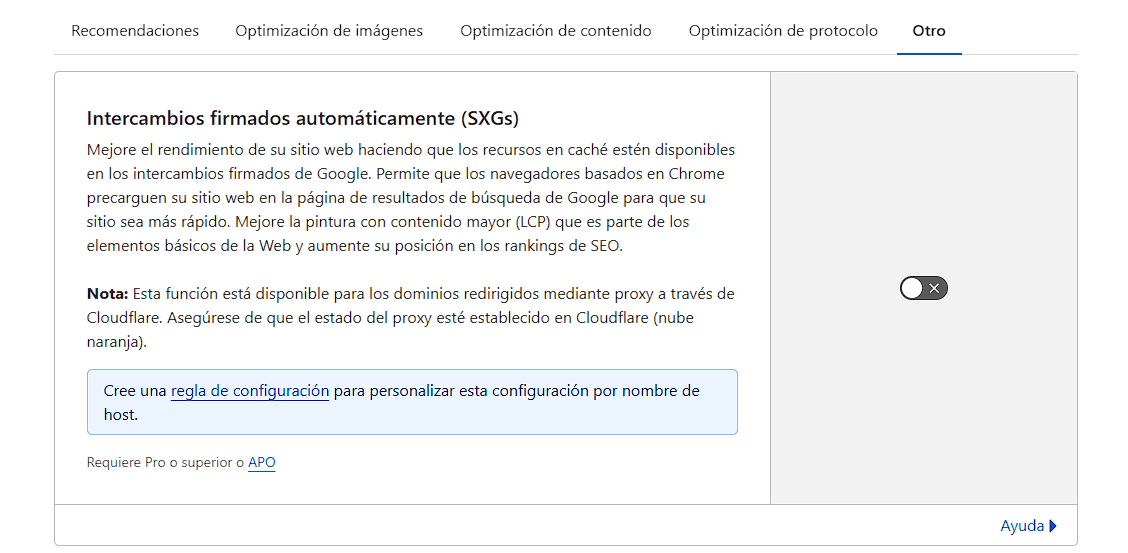
Task: Open the regla de configuración link
Action: point(250,391)
